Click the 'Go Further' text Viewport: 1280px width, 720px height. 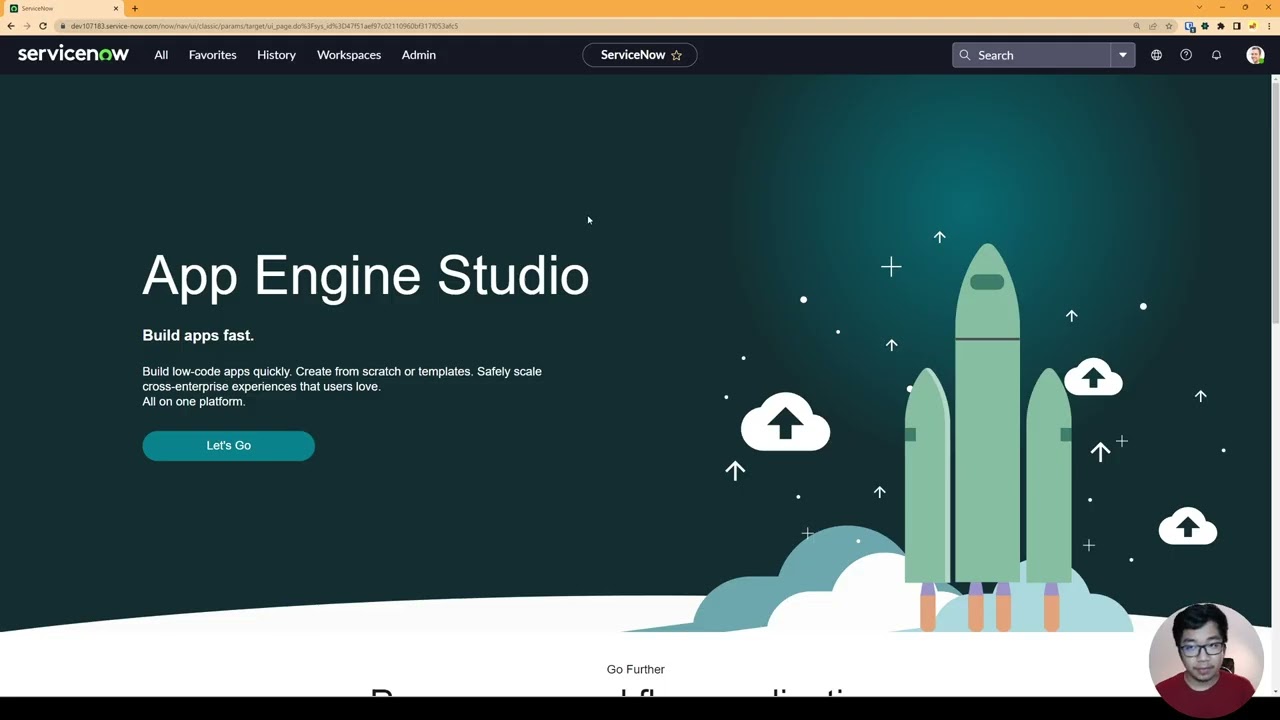point(635,669)
